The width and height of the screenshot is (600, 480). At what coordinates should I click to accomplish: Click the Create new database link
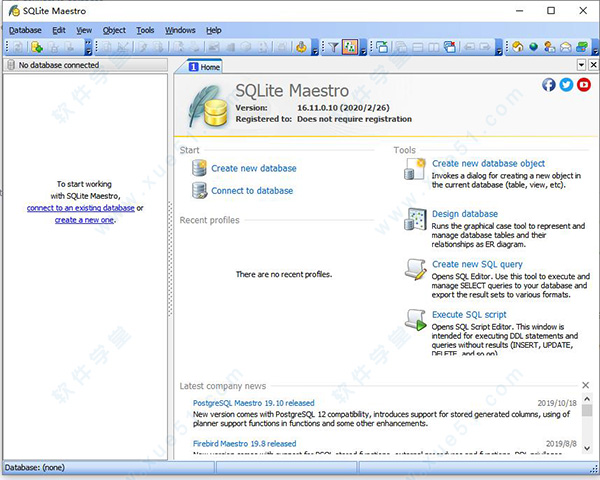coord(254,168)
